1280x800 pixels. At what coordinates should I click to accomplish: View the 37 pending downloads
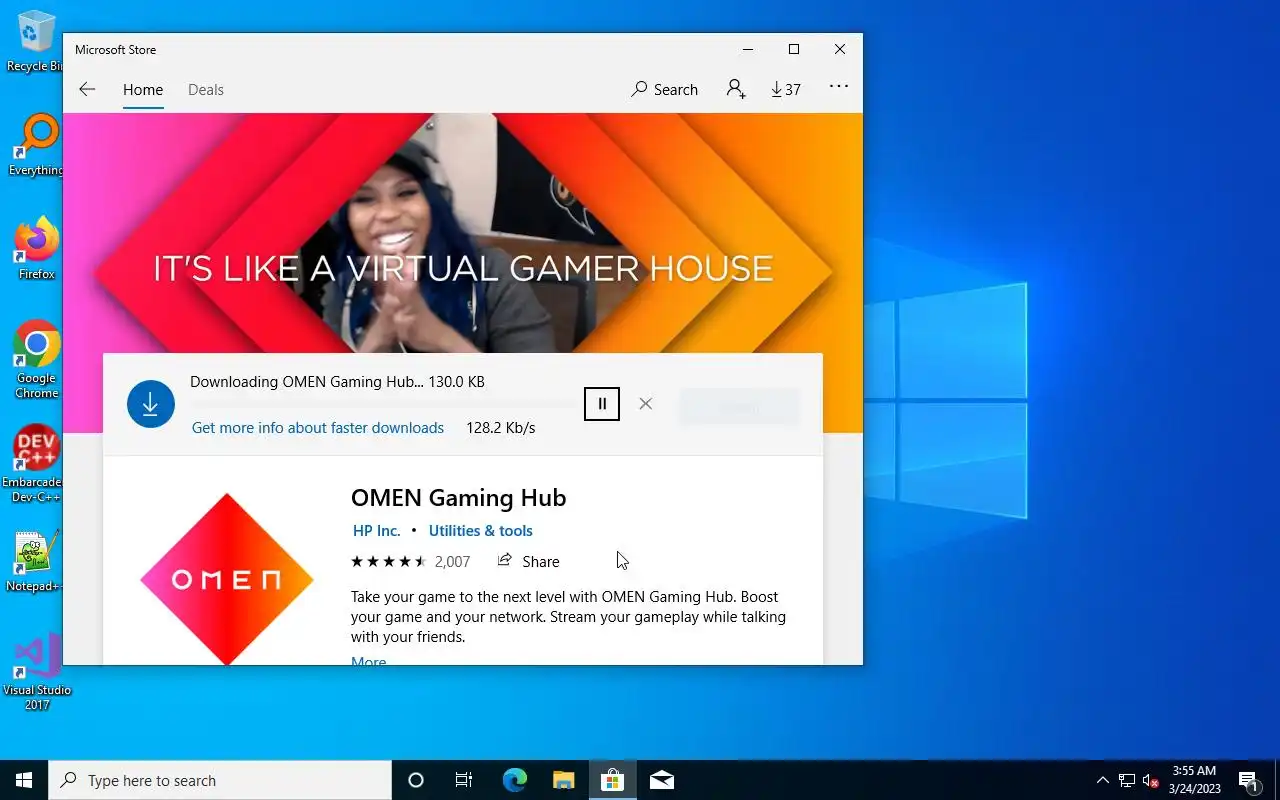click(786, 89)
